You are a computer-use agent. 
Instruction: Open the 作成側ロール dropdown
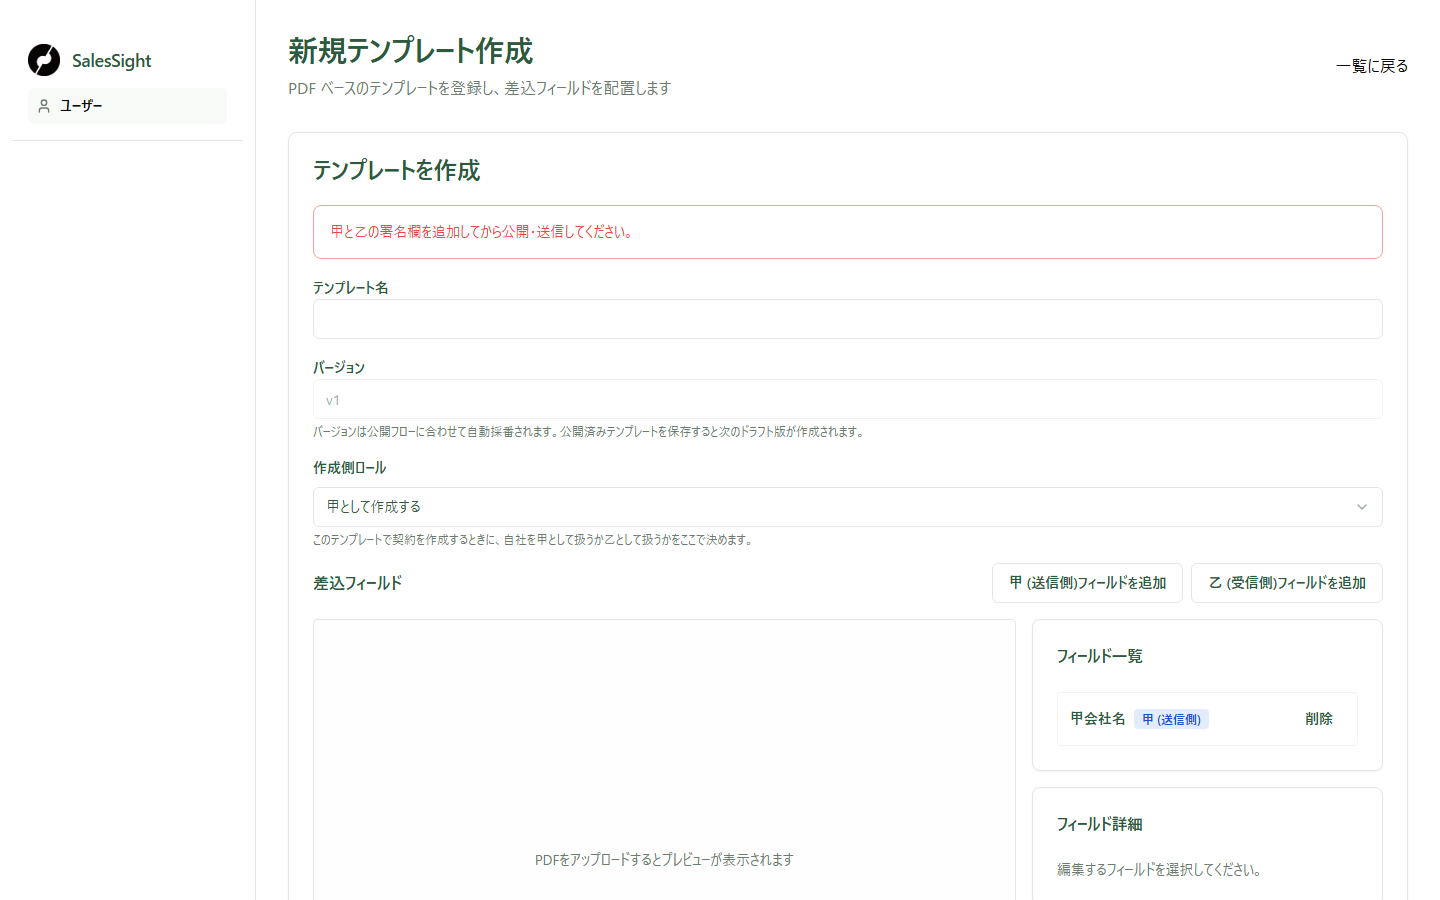pyautogui.click(x=847, y=507)
